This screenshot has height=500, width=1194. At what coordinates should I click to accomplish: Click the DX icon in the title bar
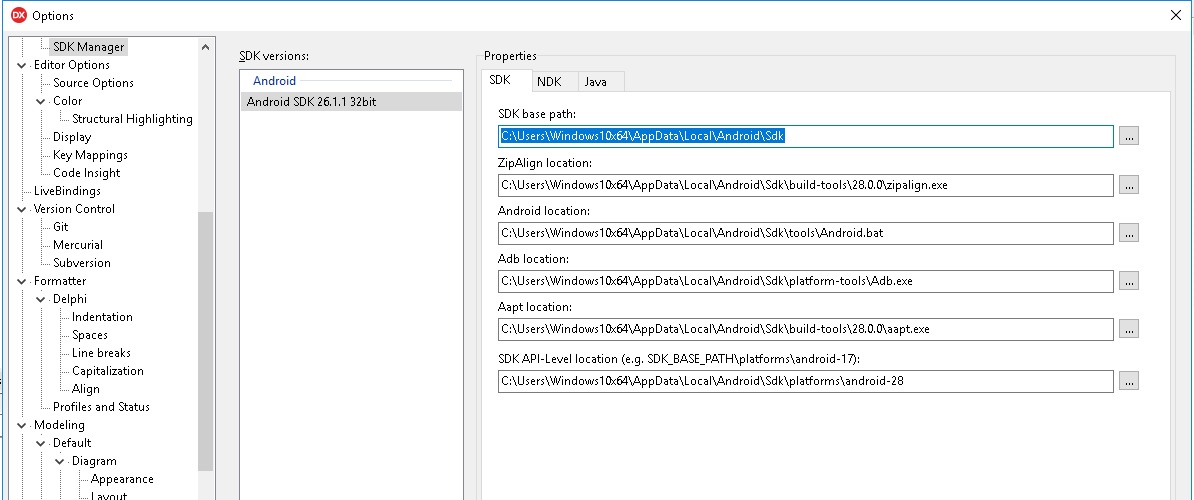pyautogui.click(x=19, y=15)
